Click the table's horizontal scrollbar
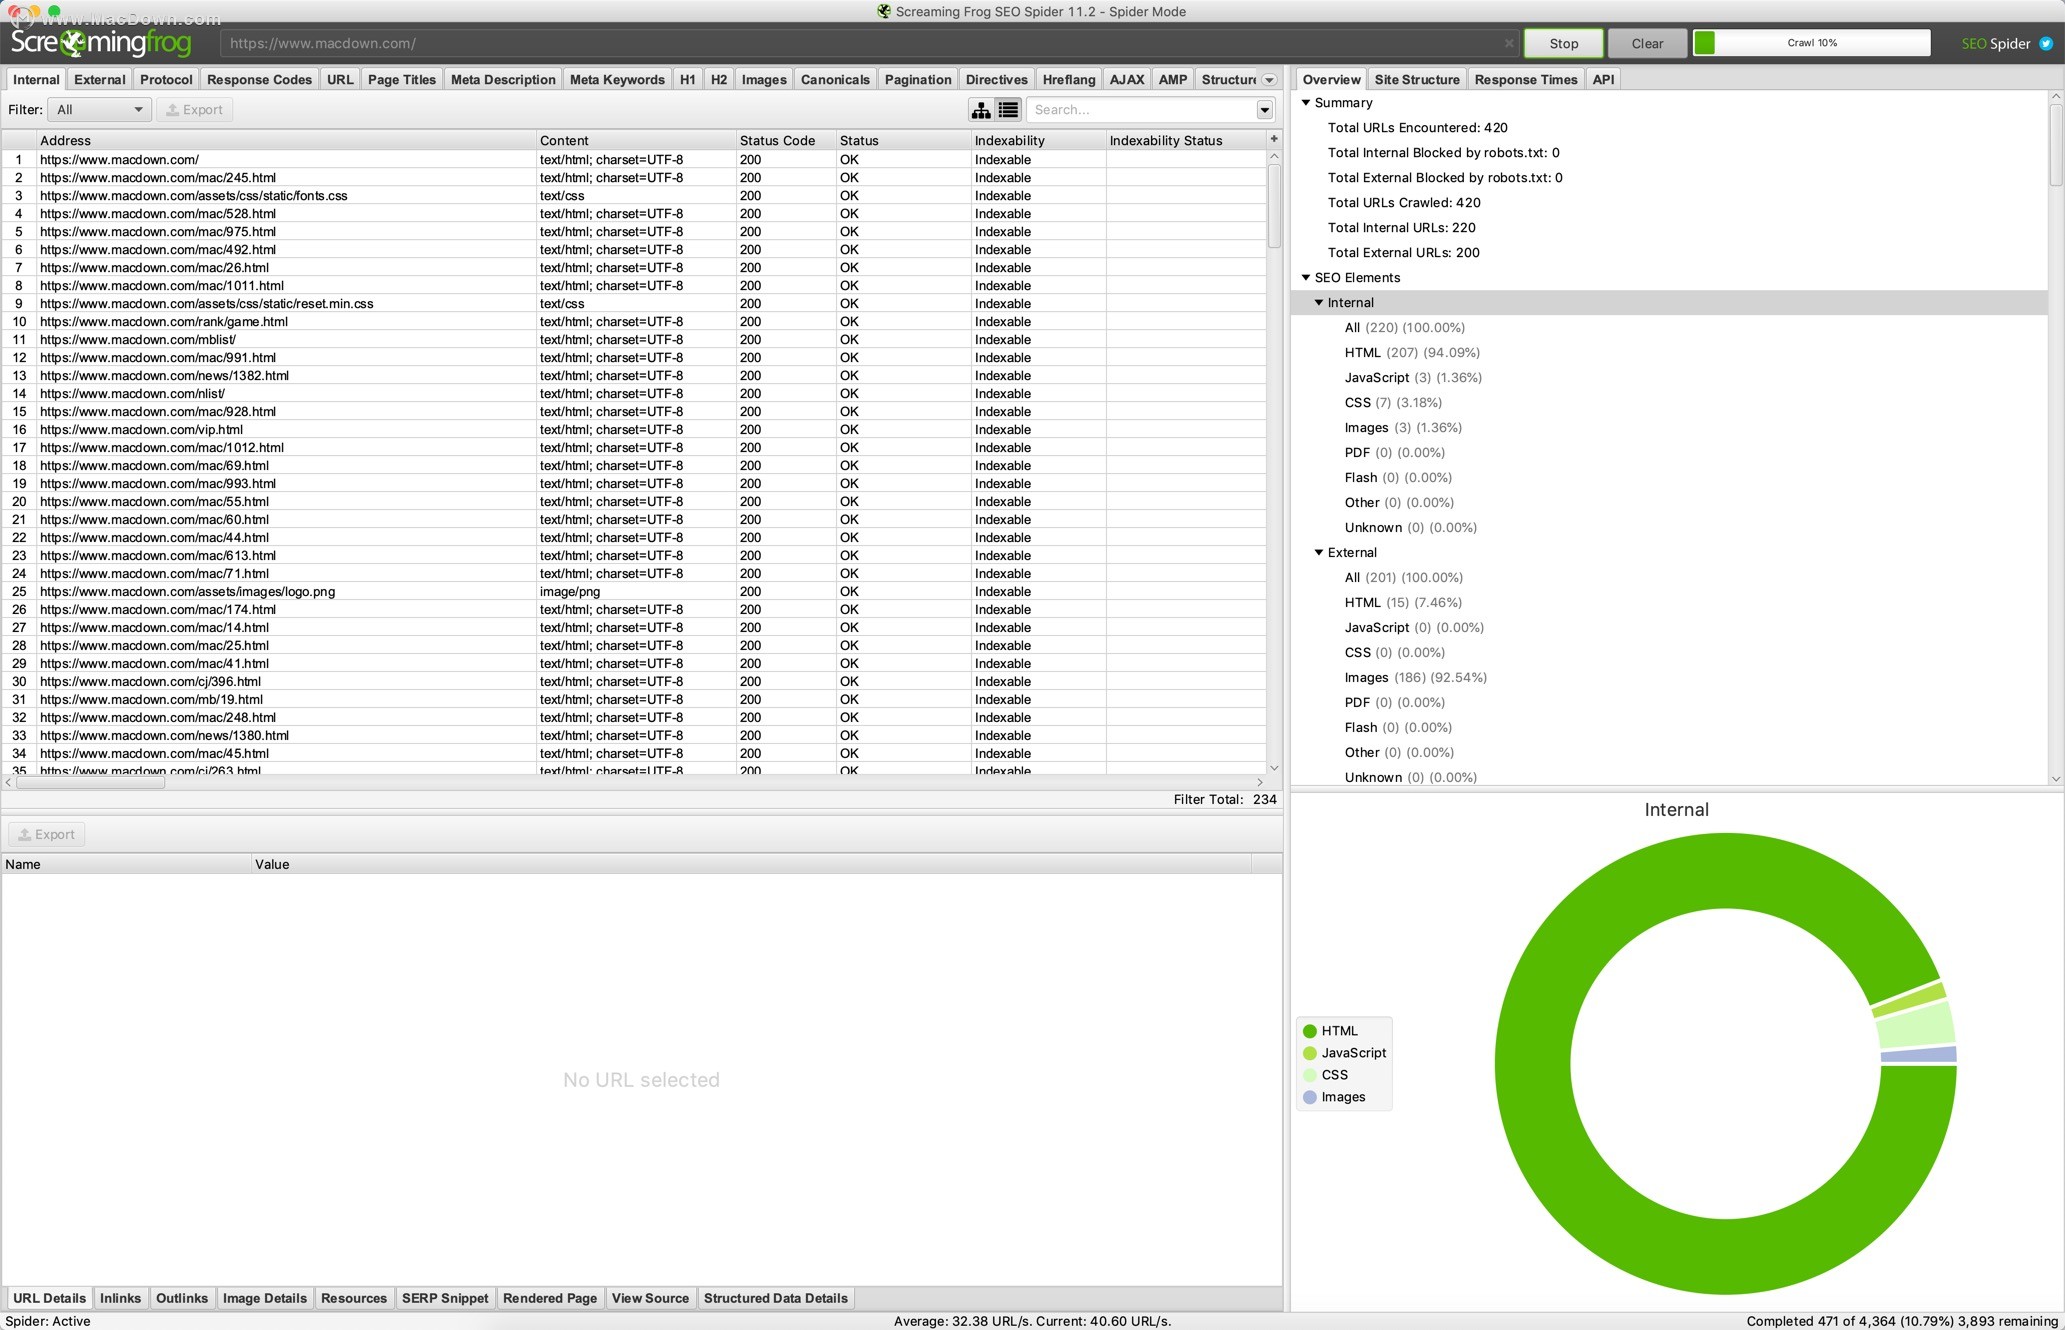Image resolution: width=2065 pixels, height=1330 pixels. tap(90, 783)
